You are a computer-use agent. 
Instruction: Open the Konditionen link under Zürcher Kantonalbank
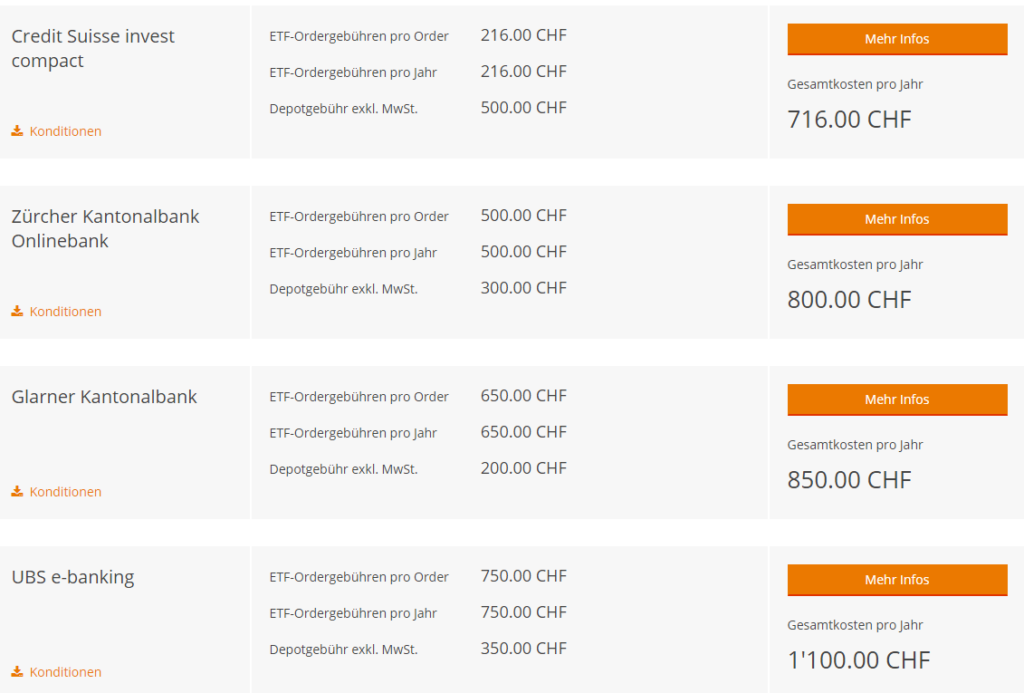tap(65, 311)
